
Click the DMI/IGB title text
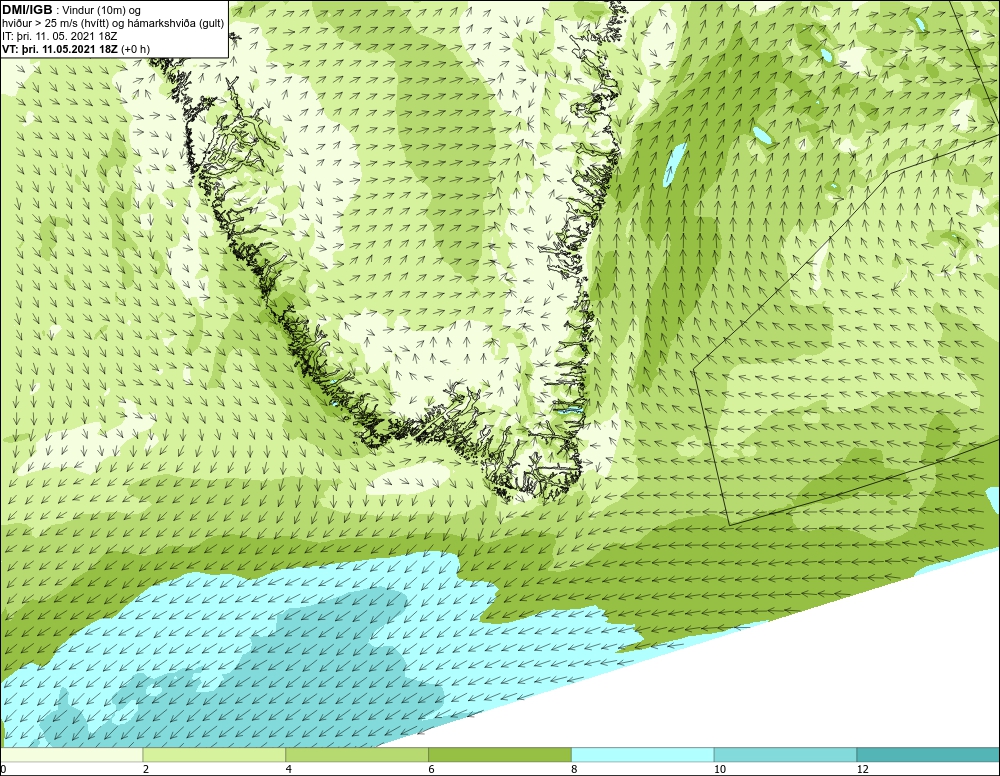pos(27,10)
